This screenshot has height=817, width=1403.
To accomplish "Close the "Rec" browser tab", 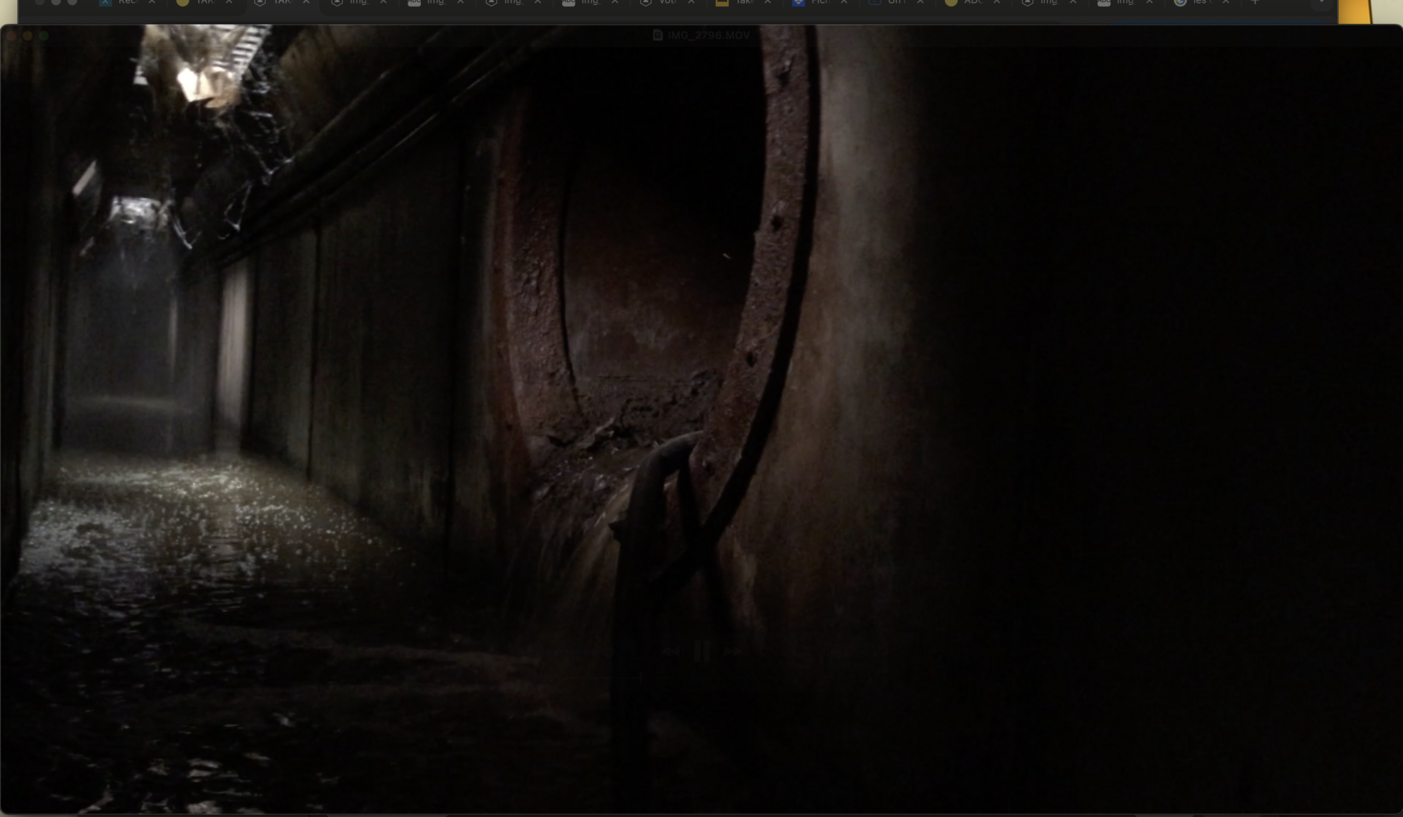I will (x=152, y=3).
